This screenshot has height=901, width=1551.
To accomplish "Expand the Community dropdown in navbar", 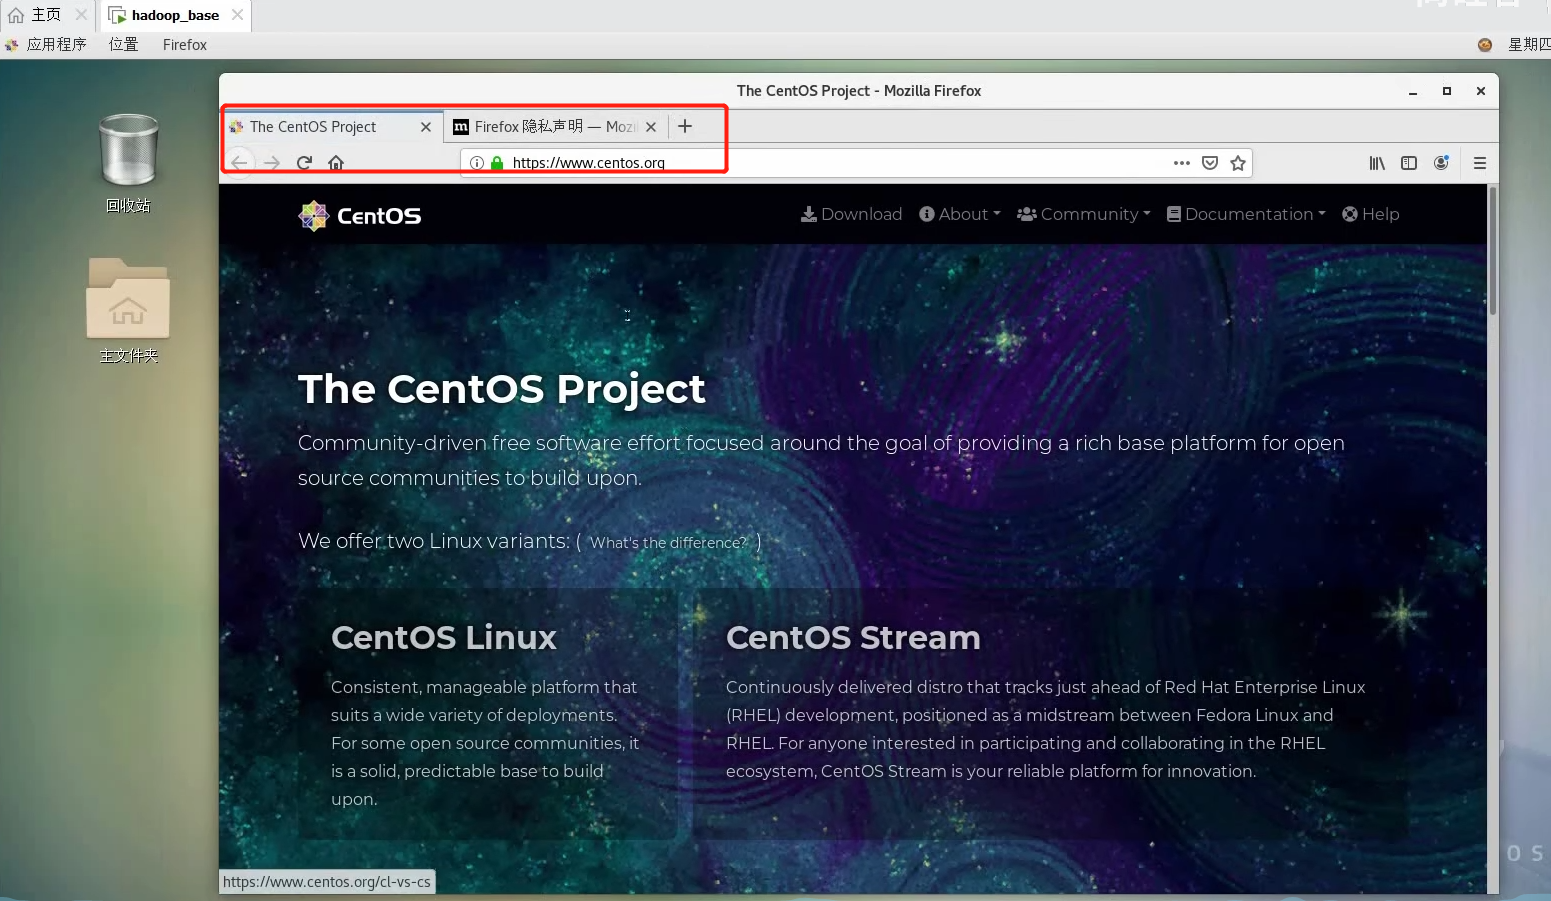I will [x=1084, y=214].
